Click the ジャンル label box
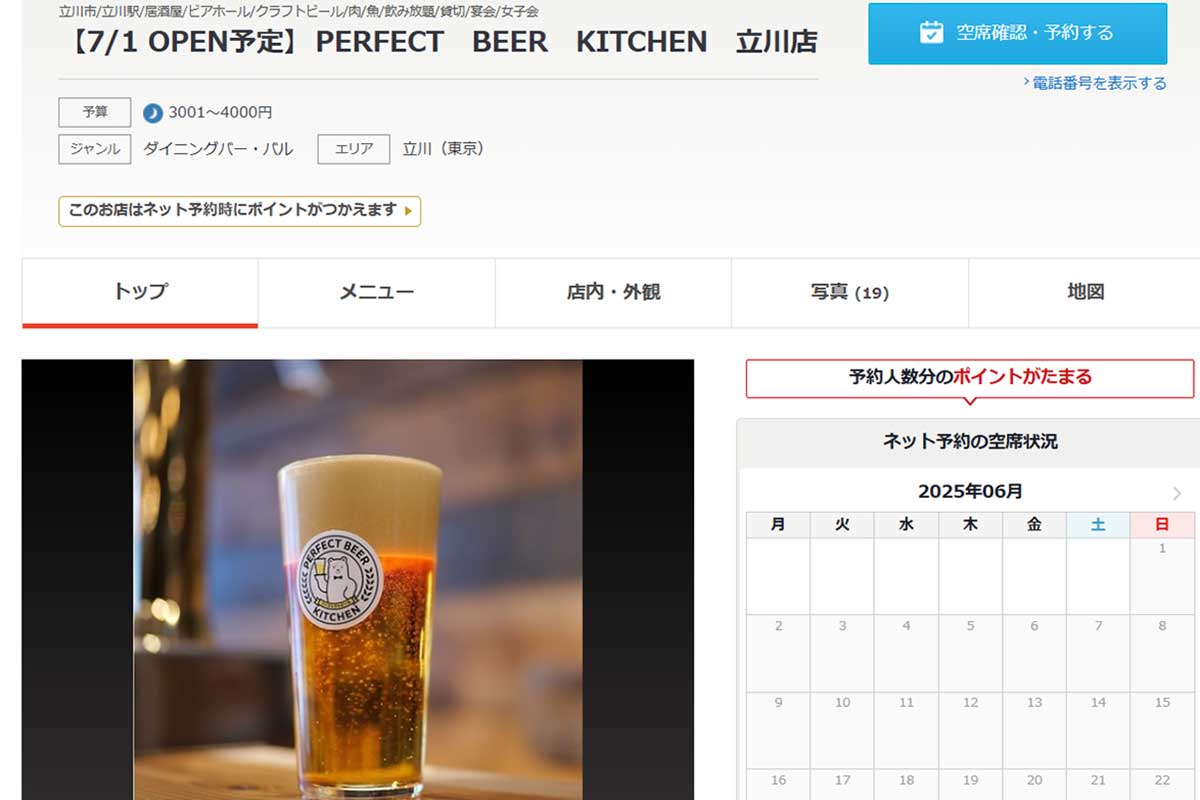The image size is (1200, 800). pyautogui.click(x=95, y=149)
